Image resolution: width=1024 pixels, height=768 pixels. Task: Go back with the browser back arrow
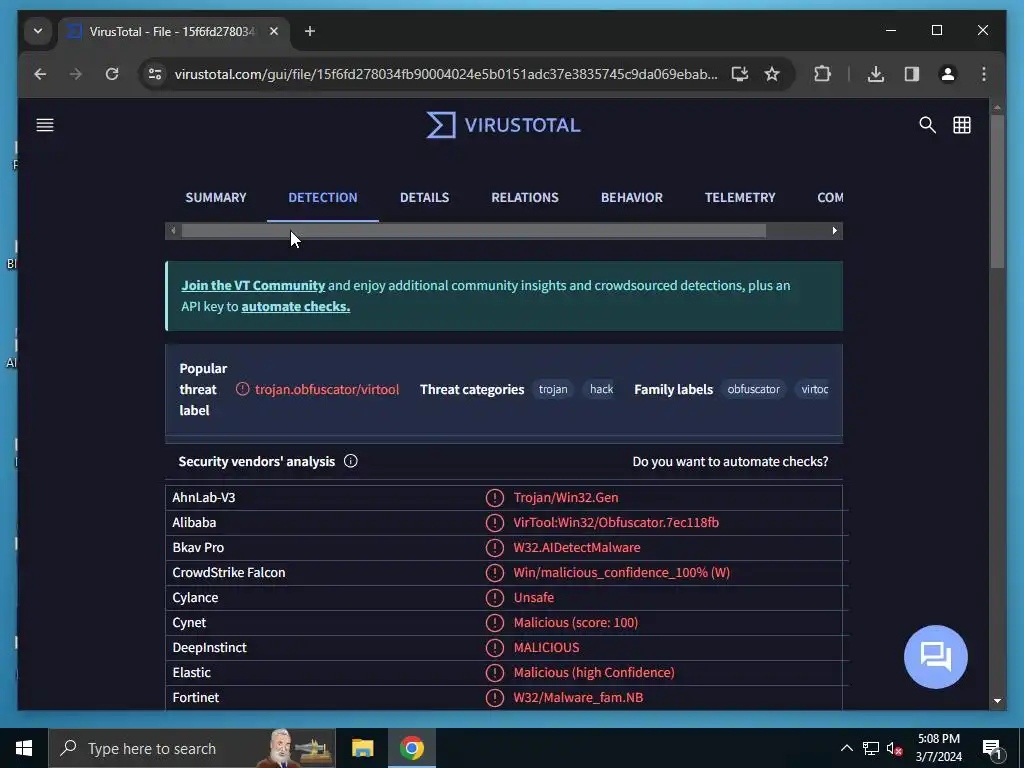pyautogui.click(x=40, y=74)
